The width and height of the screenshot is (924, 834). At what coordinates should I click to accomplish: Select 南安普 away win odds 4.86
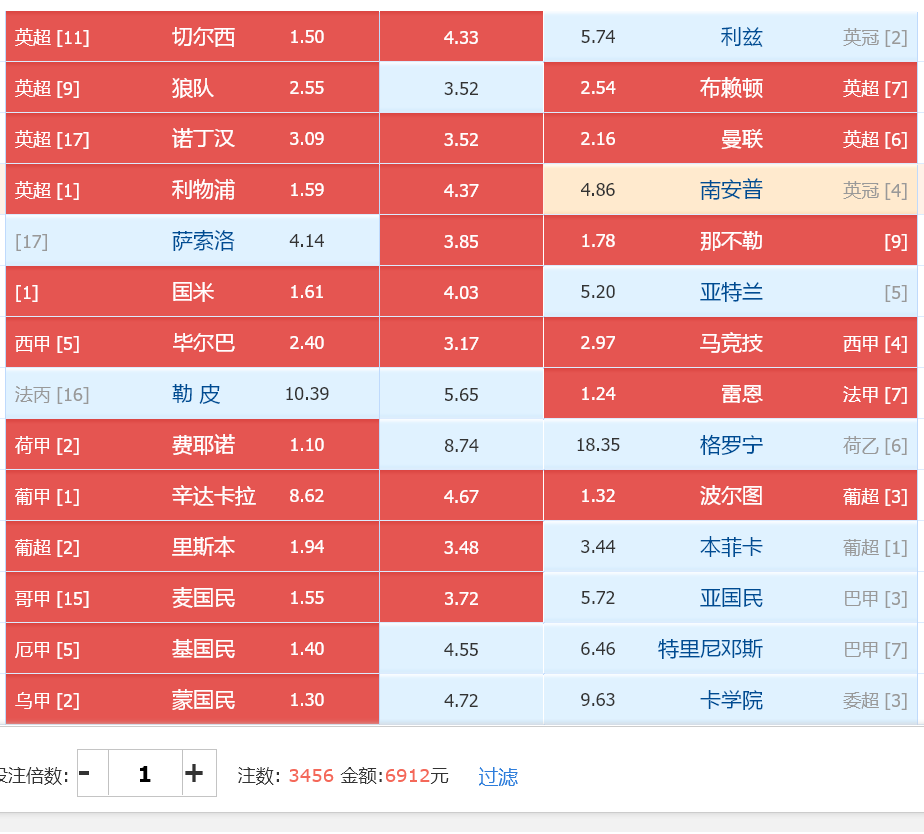click(730, 190)
